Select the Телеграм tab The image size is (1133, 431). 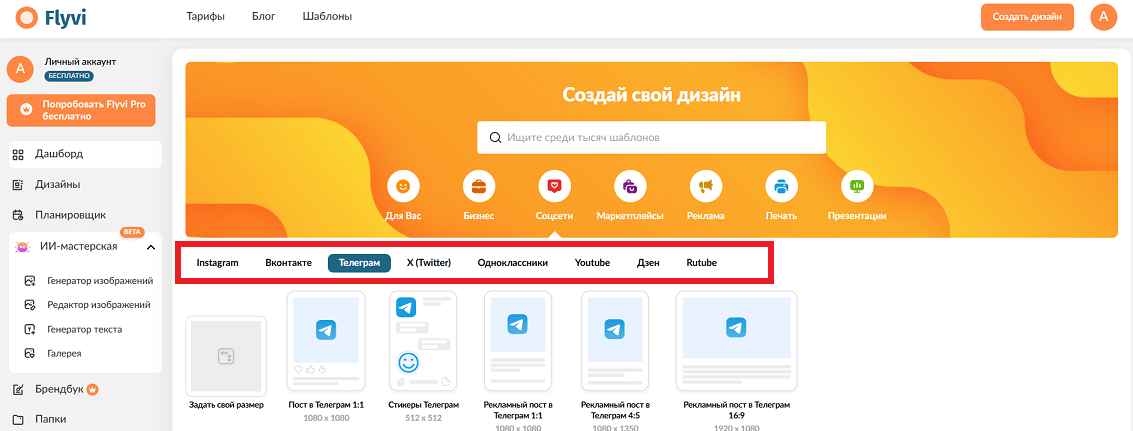coord(359,263)
